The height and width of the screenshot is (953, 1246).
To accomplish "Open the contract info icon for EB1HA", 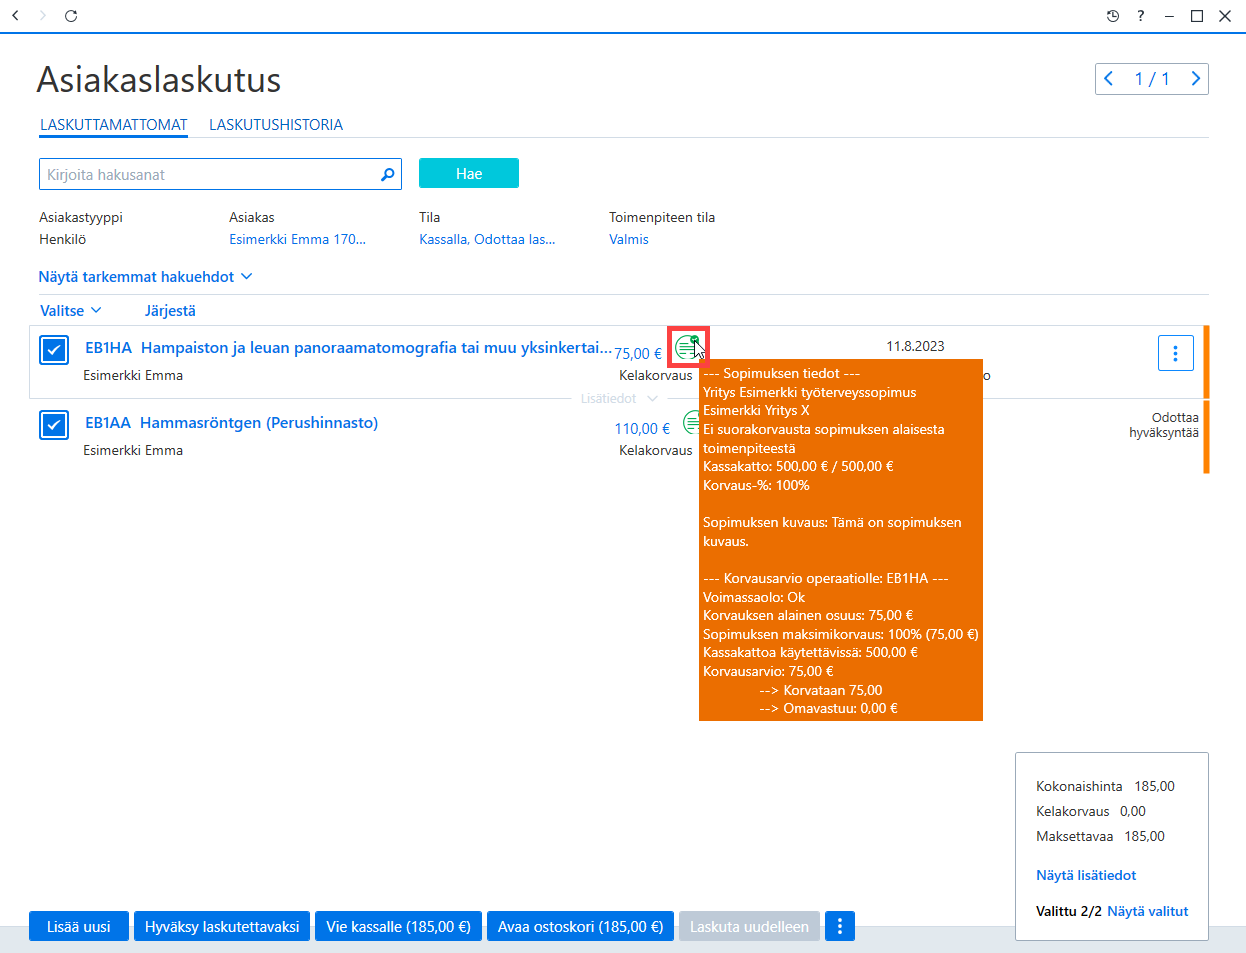I will tap(687, 347).
